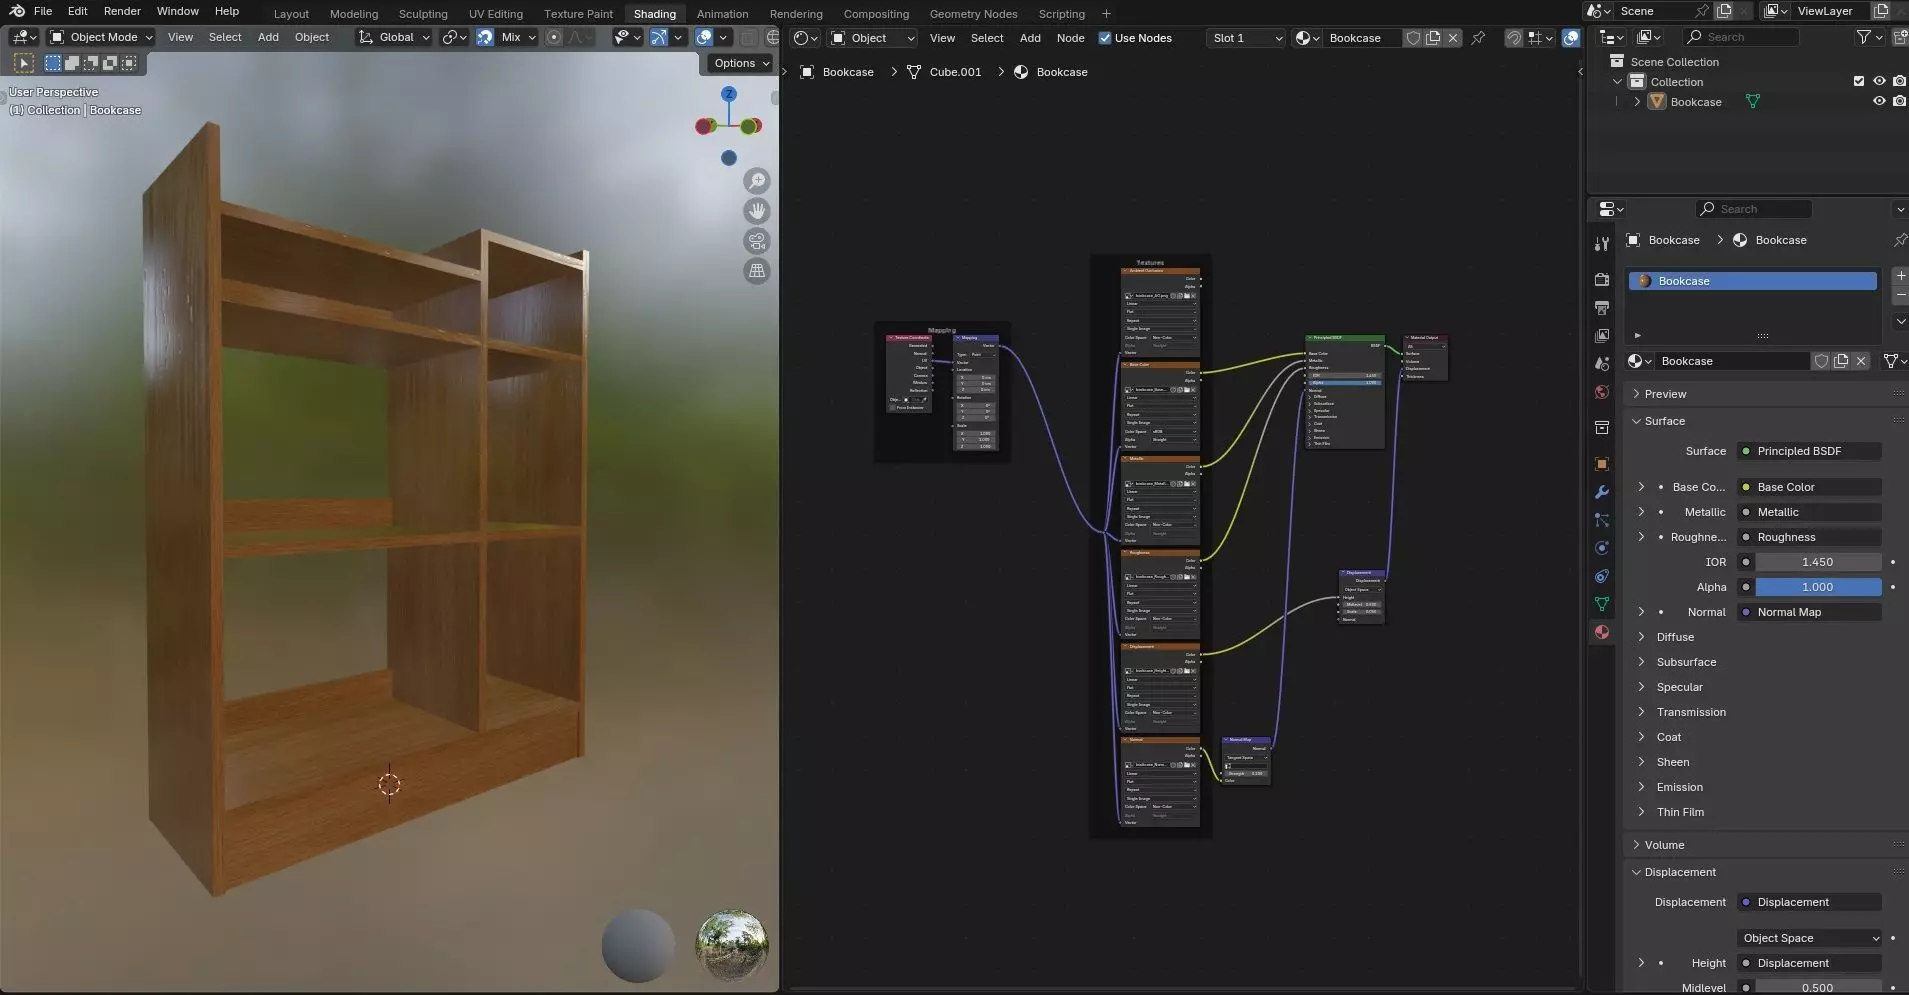The width and height of the screenshot is (1909, 995).
Task: Toggle viewport snapping magnet
Action: pos(485,37)
